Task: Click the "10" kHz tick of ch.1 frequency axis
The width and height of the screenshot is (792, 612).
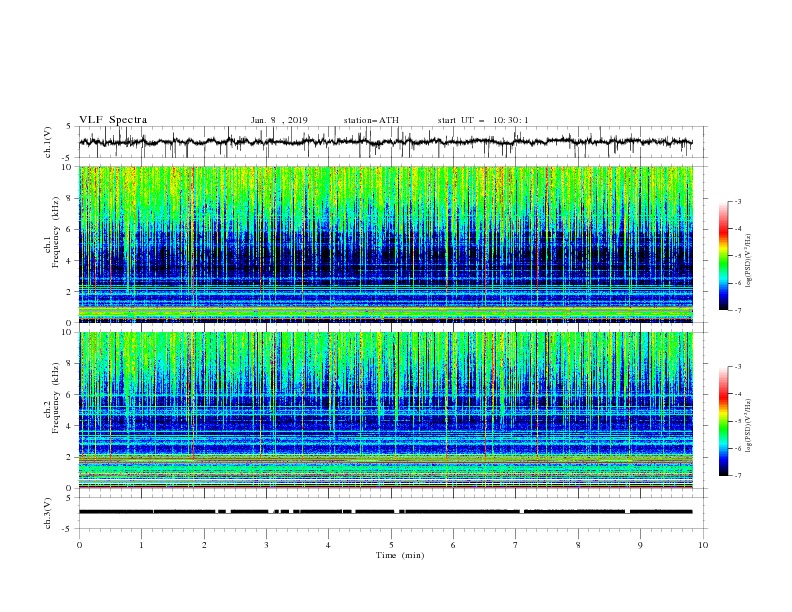Action: coord(69,167)
